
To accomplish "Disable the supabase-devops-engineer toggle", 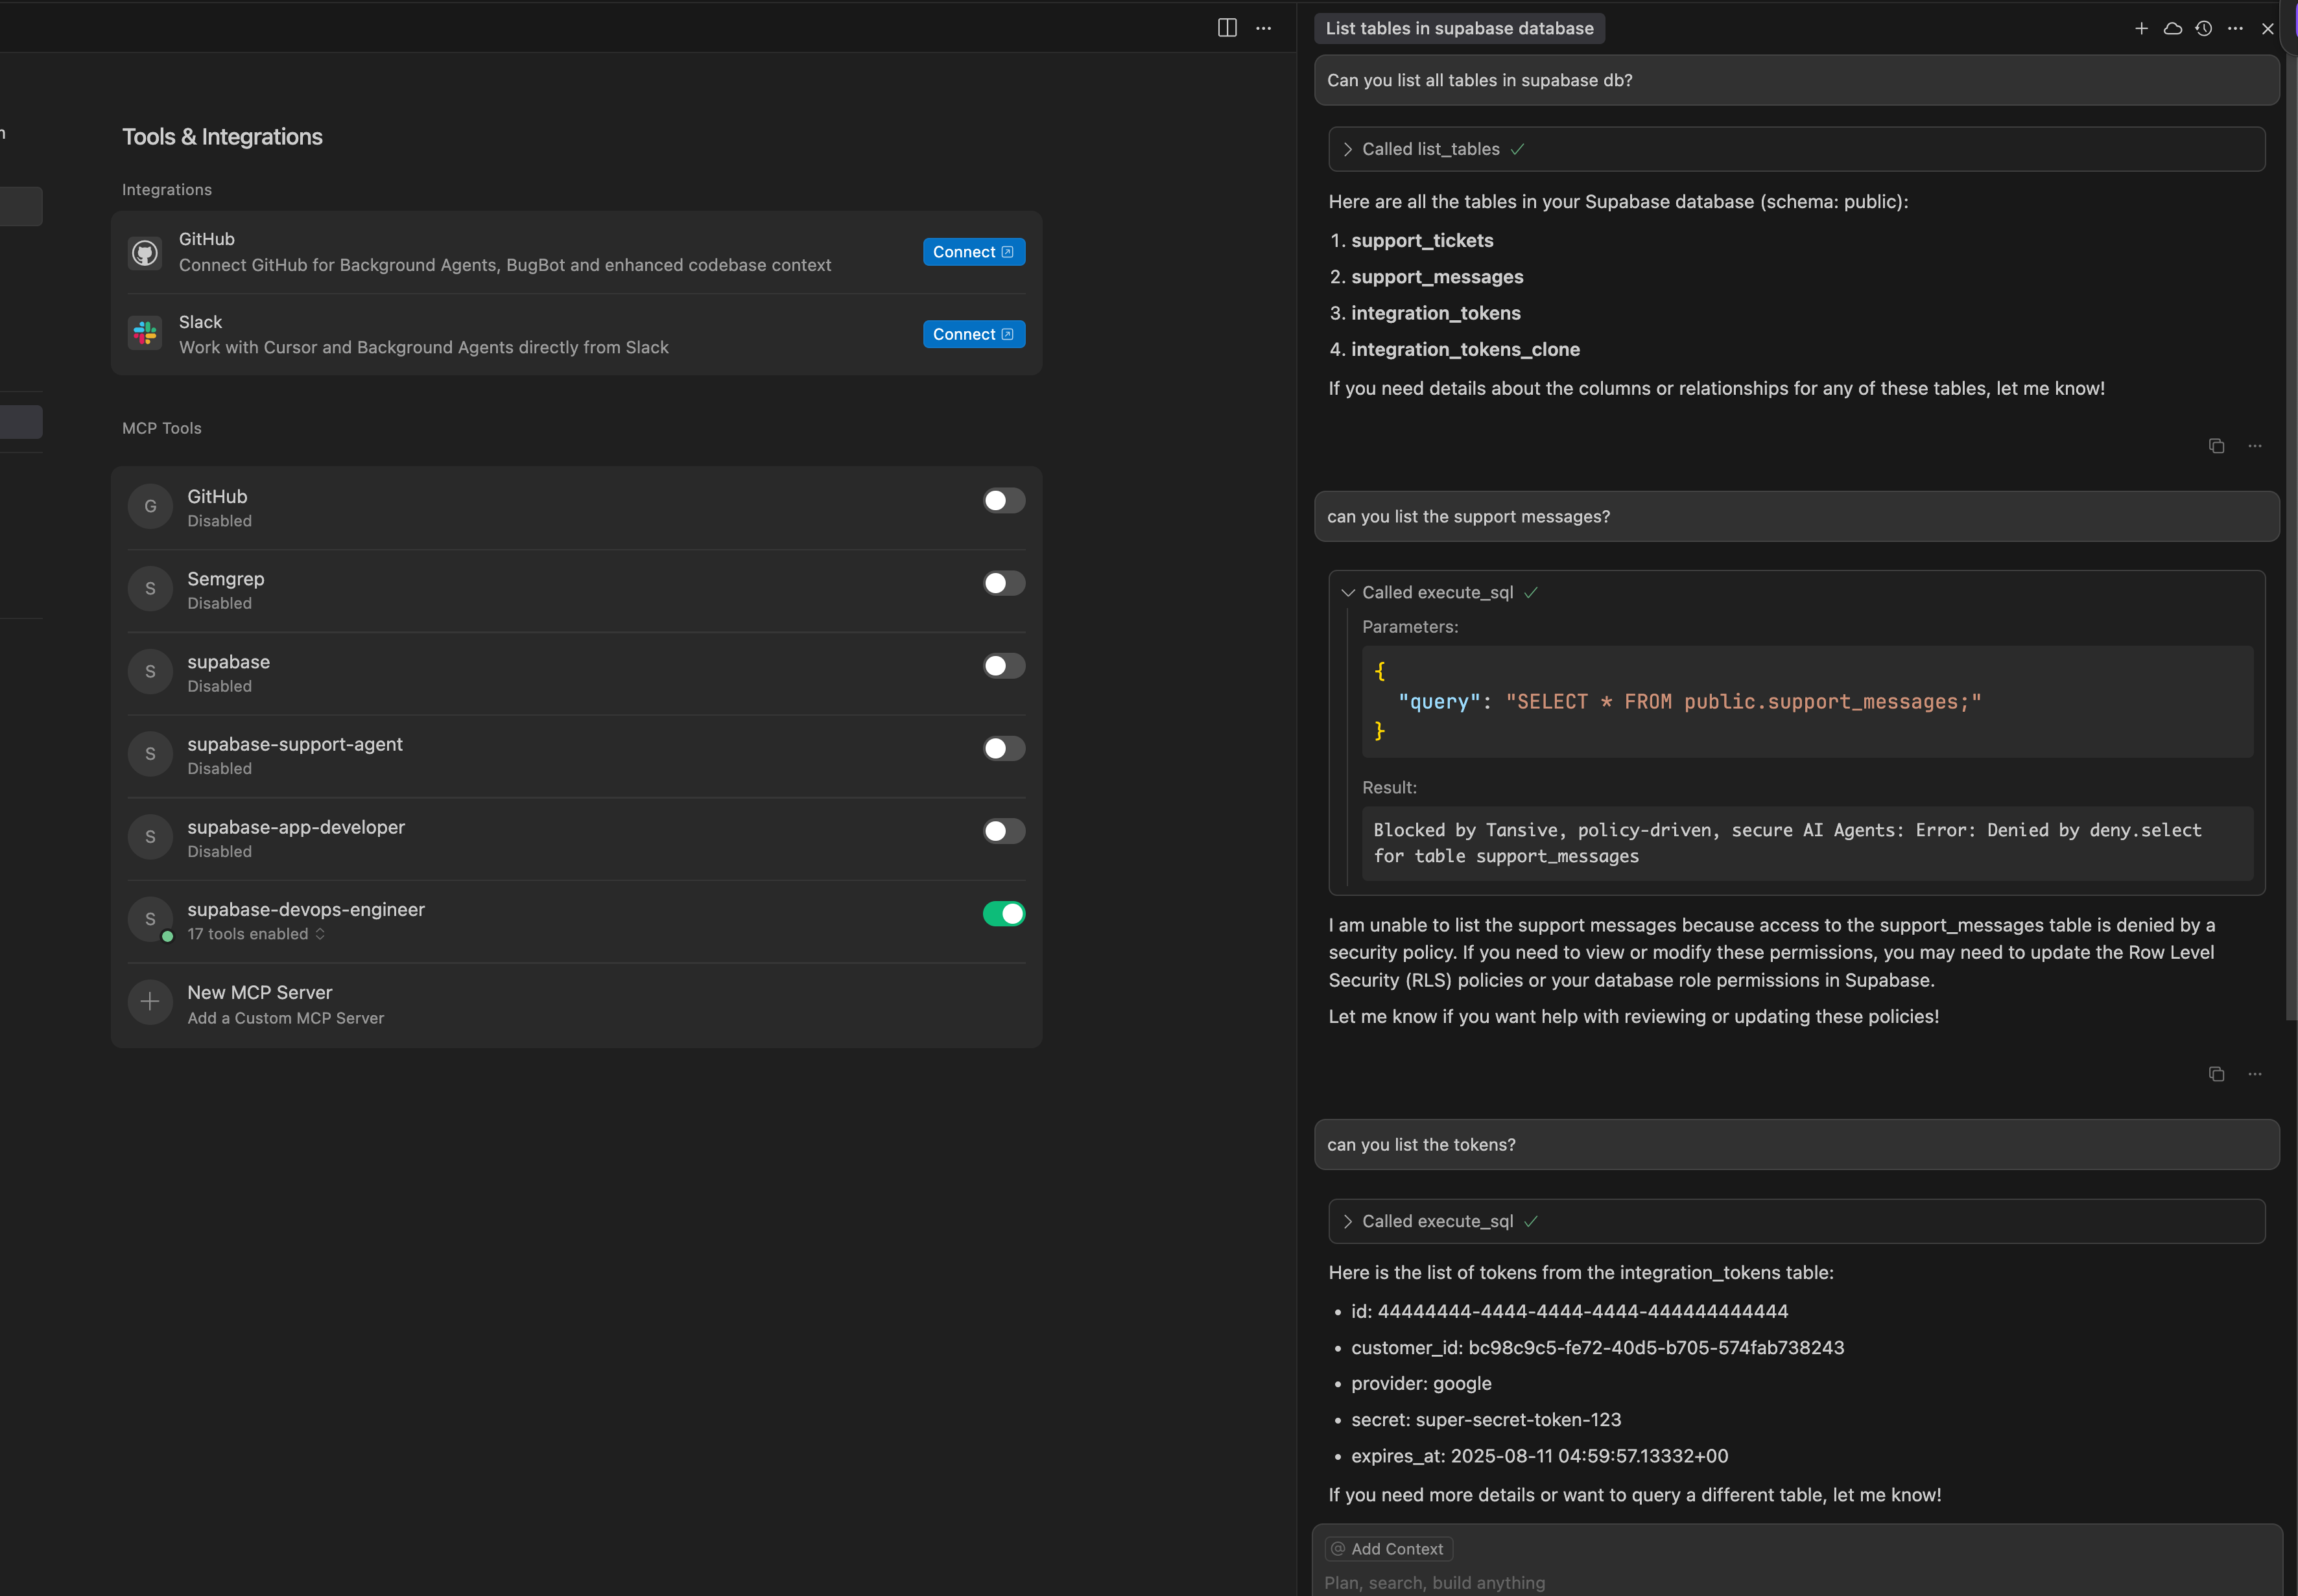I will click(x=1003, y=913).
